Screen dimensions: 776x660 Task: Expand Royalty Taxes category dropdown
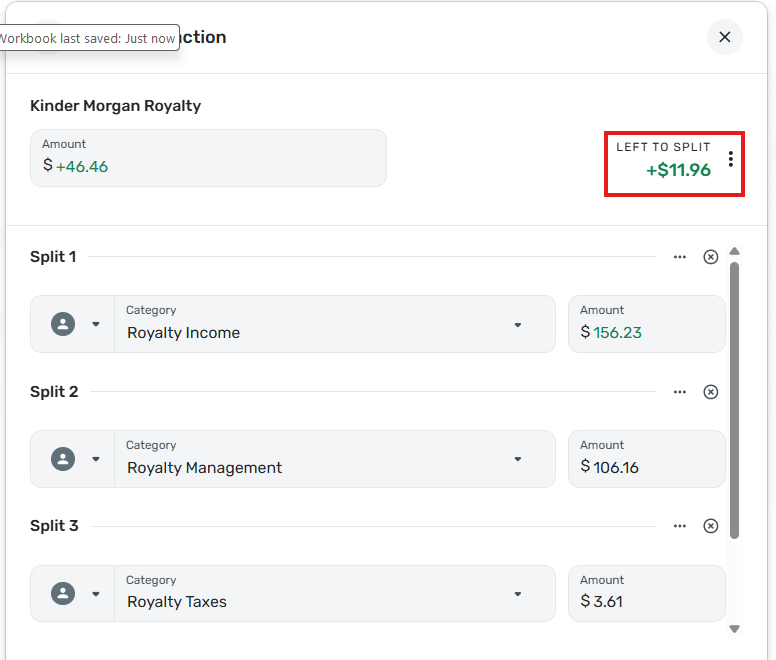click(x=518, y=594)
